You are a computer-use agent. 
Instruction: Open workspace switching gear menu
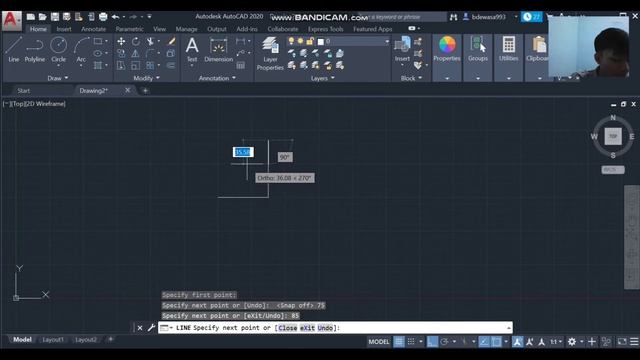572,342
